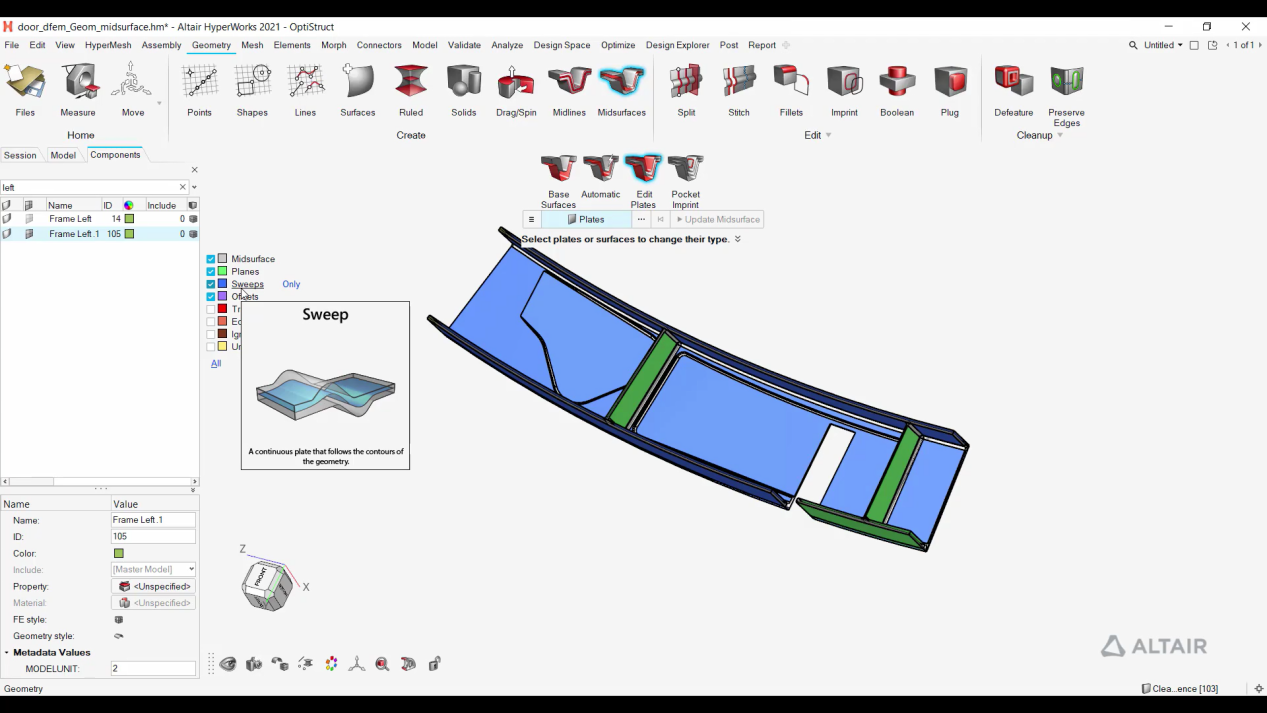Click the Midsurfaces ribbon tool
The width and height of the screenshot is (1267, 713).
(x=622, y=91)
